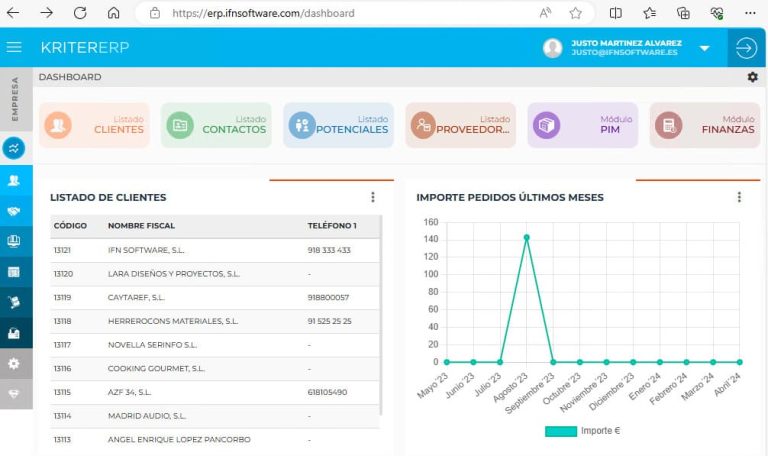Viewport: 768px width, 456px height.
Task: Open the warehouse sidebar icon
Action: [14, 333]
